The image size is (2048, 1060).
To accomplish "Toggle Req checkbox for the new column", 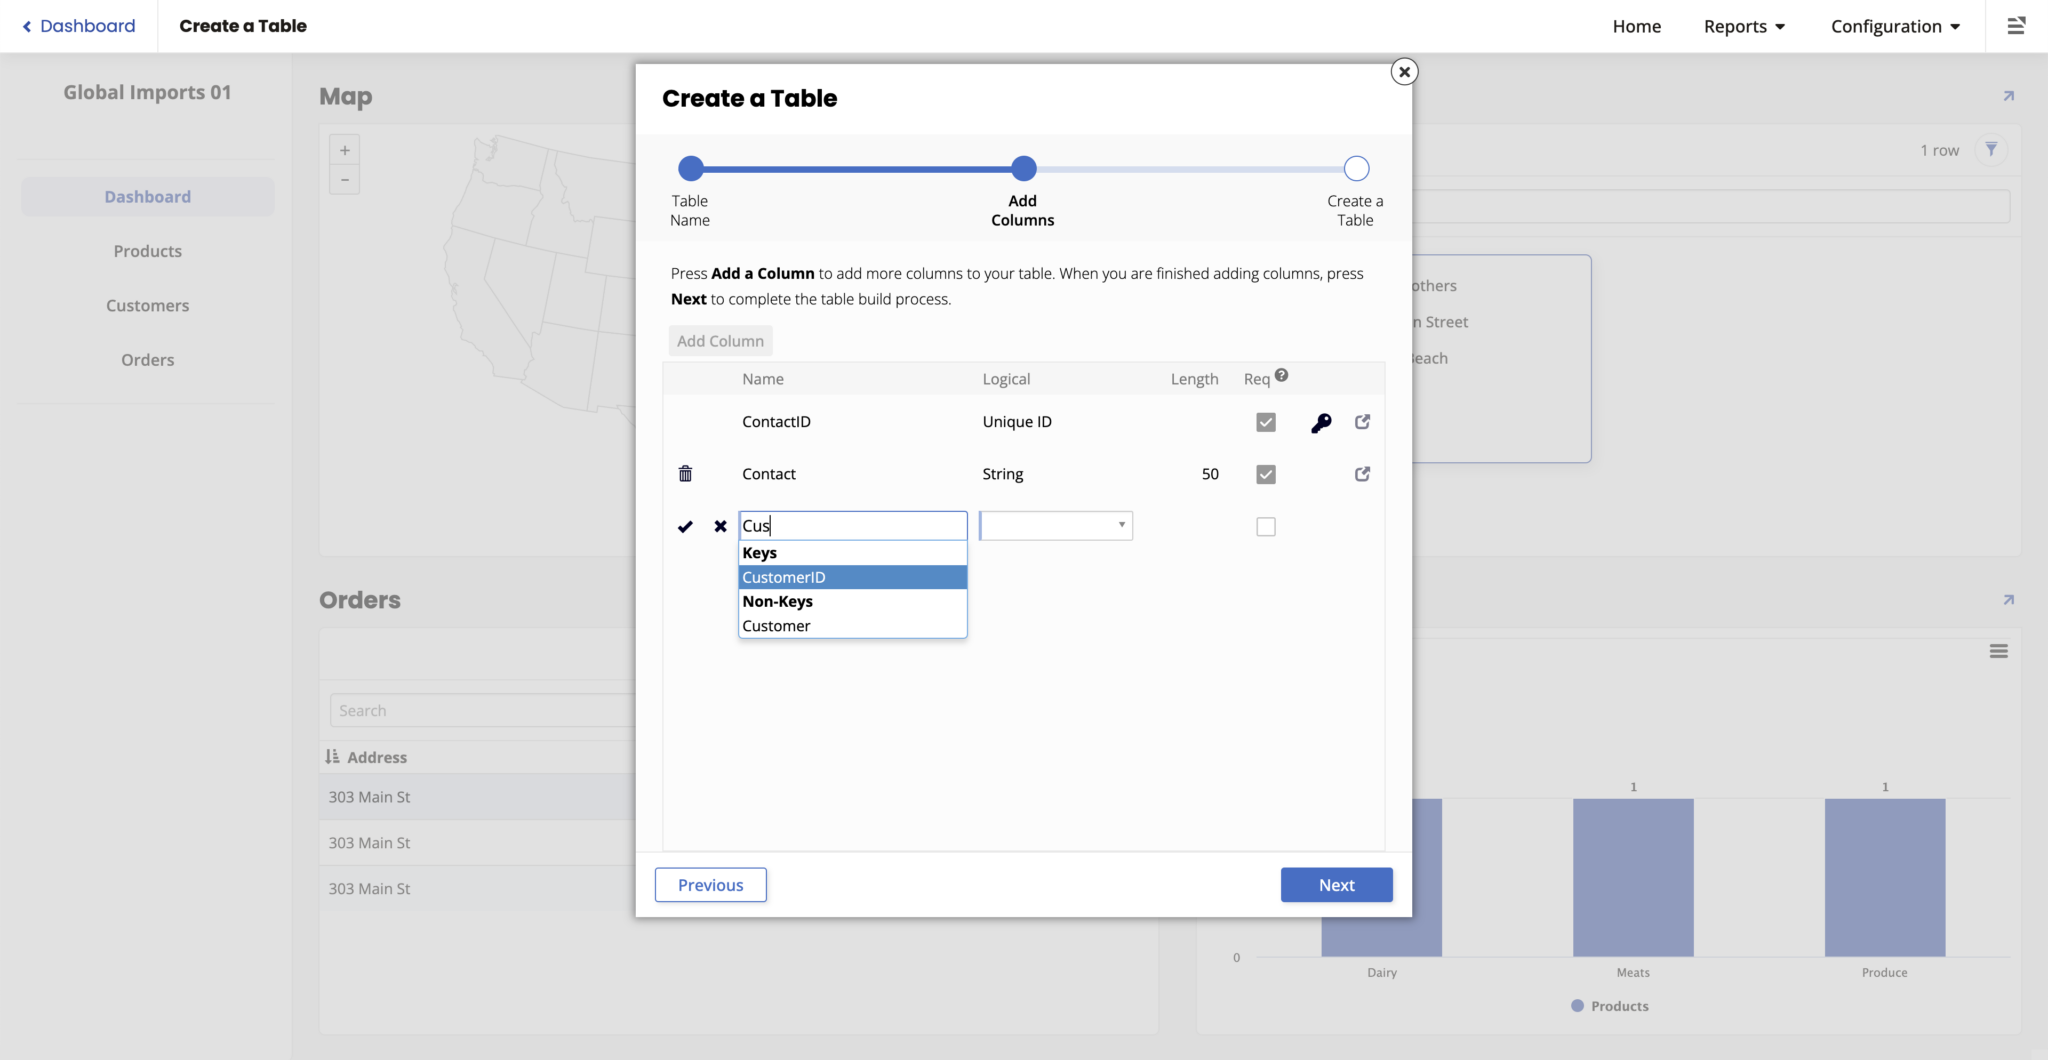I will click(x=1265, y=526).
